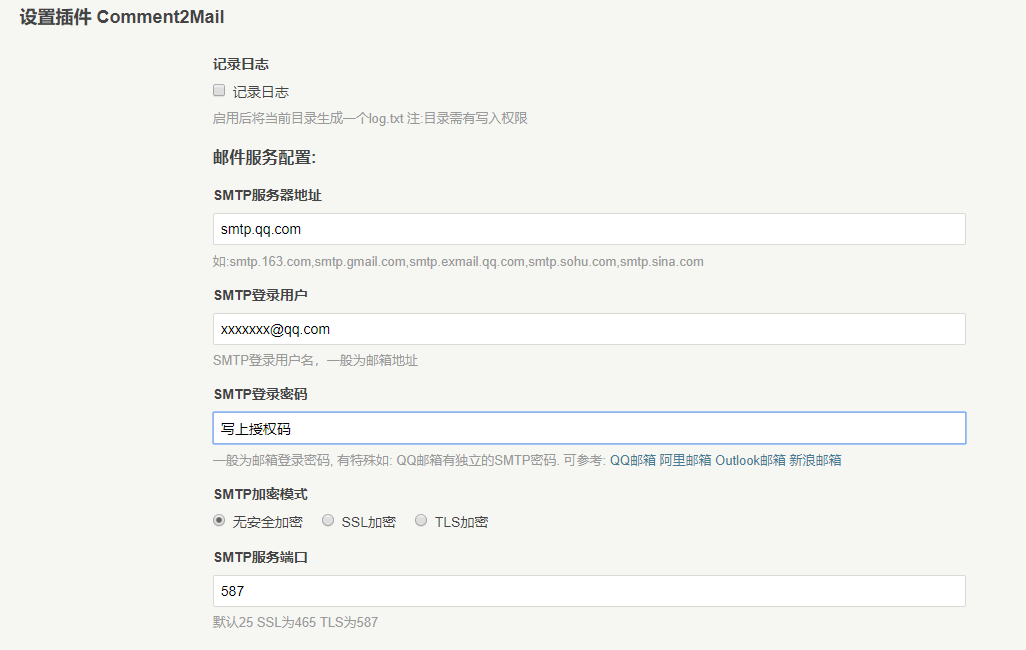The image size is (1026, 650).
Task: Focus the SMTP服务器地址 input field
Action: 589,229
